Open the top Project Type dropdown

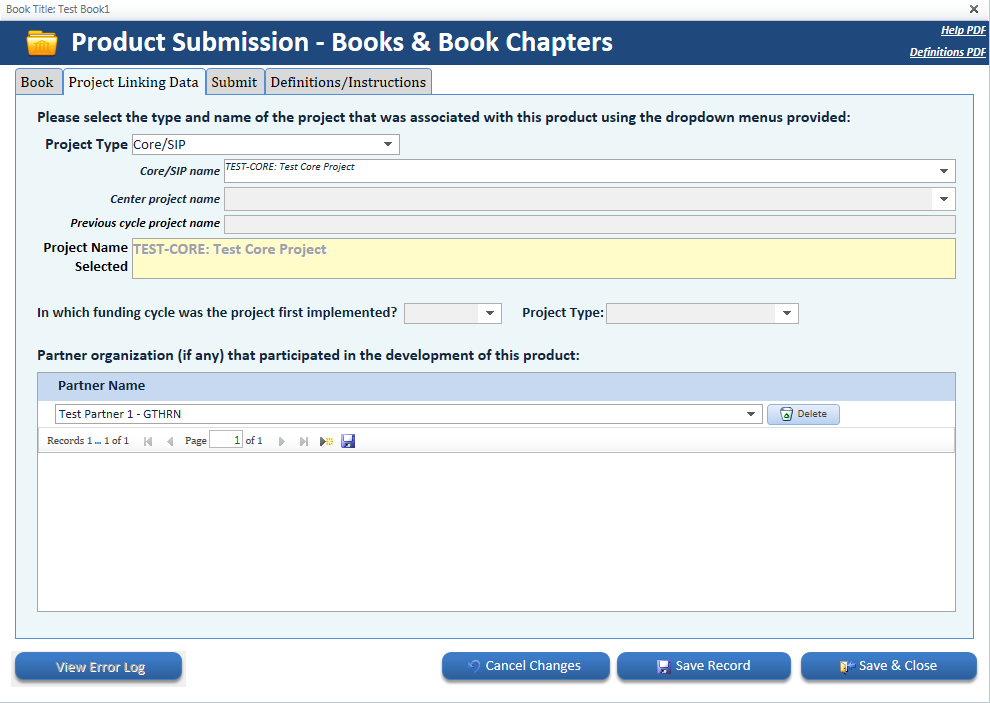(x=388, y=145)
